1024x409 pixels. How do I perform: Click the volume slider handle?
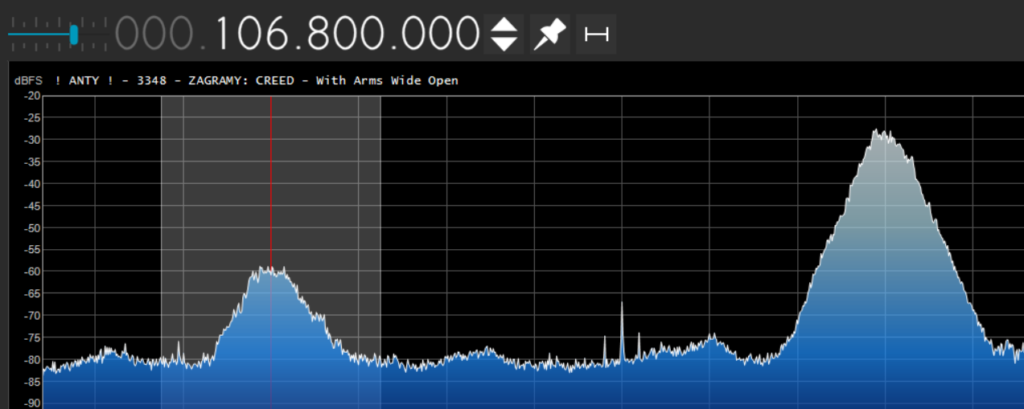pyautogui.click(x=74, y=34)
